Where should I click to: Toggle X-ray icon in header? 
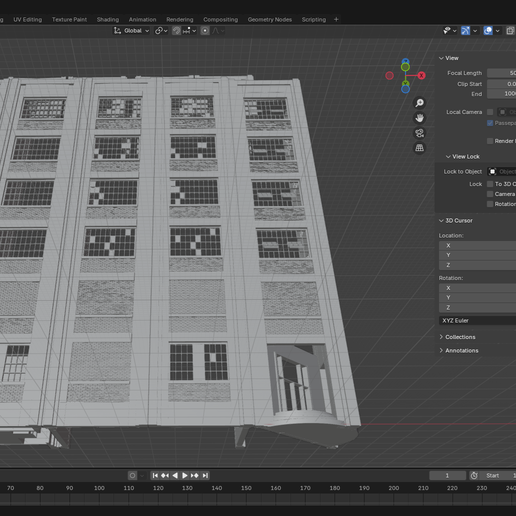[510, 31]
